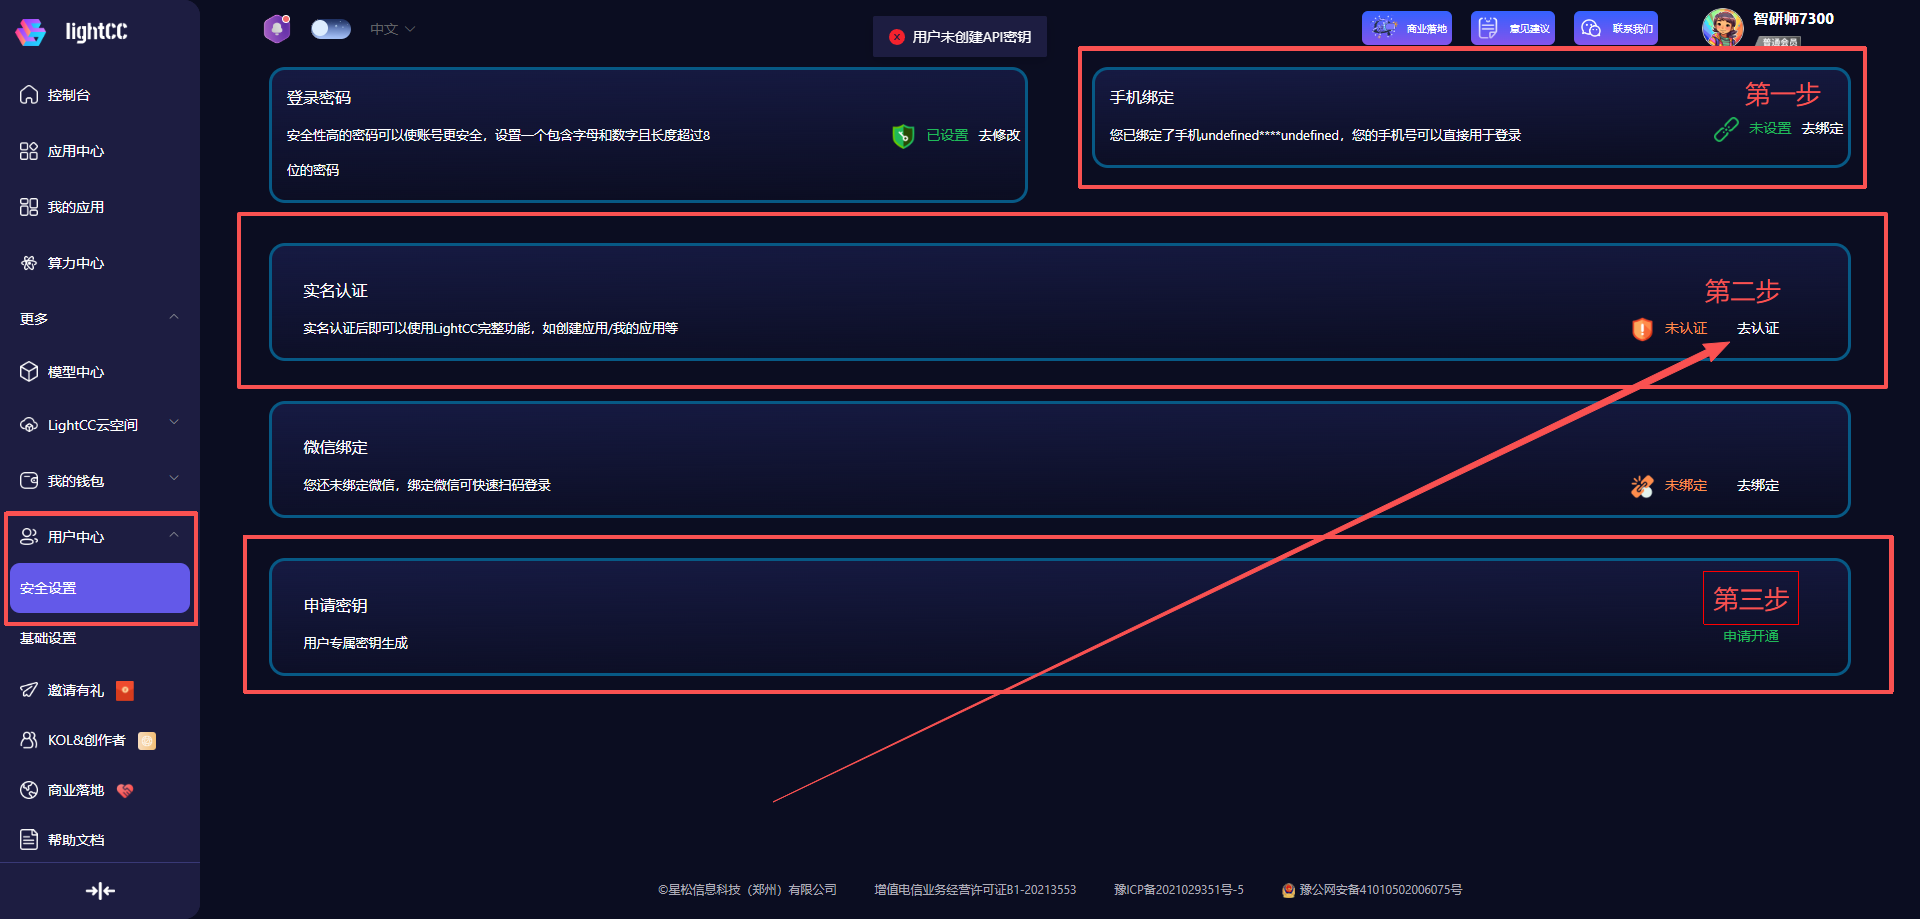Screen dimensions: 1920x919
Task: Click 申请开通 to apply for key
Action: tap(1750, 636)
